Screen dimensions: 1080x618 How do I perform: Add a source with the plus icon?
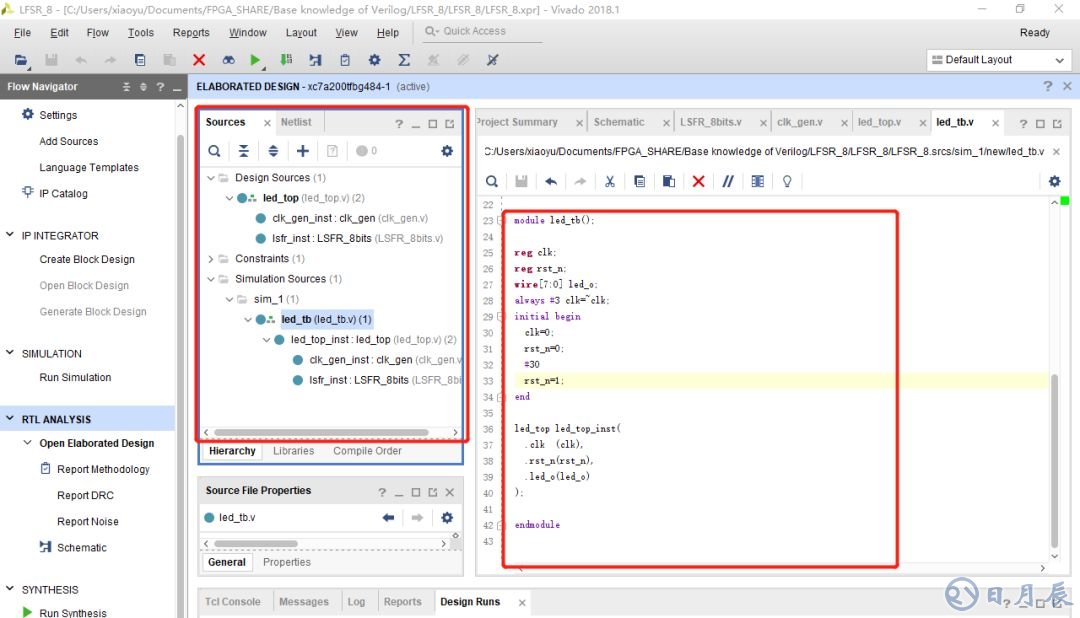302,151
